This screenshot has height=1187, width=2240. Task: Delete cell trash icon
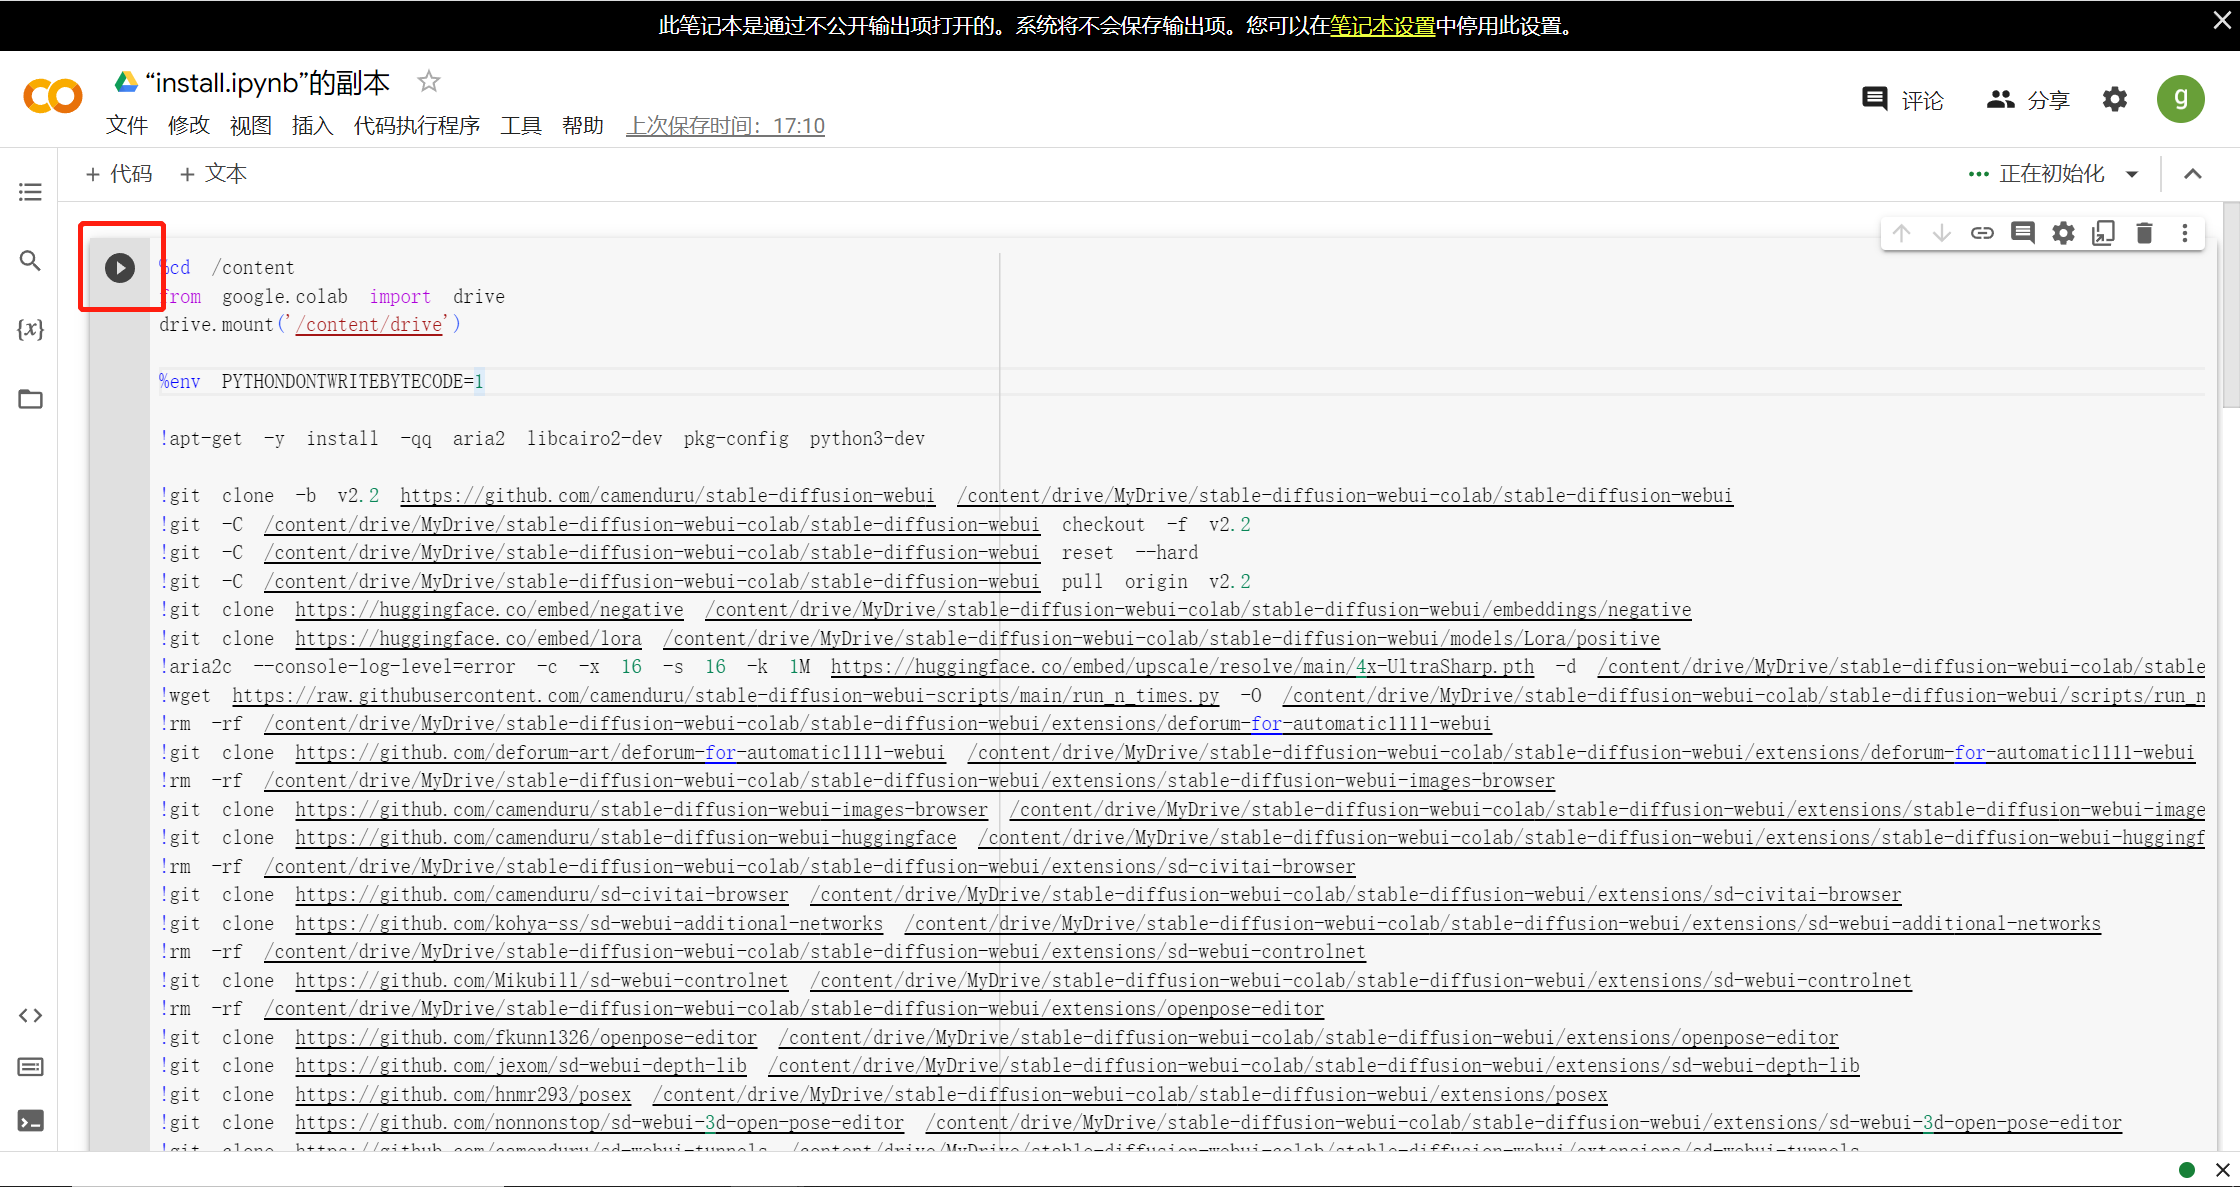(2144, 233)
